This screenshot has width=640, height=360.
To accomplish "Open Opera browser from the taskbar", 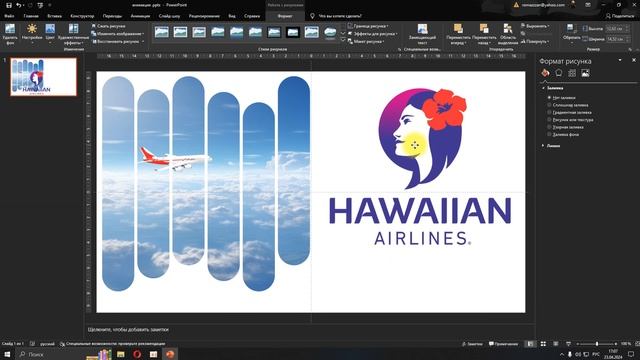I will pos(137,354).
